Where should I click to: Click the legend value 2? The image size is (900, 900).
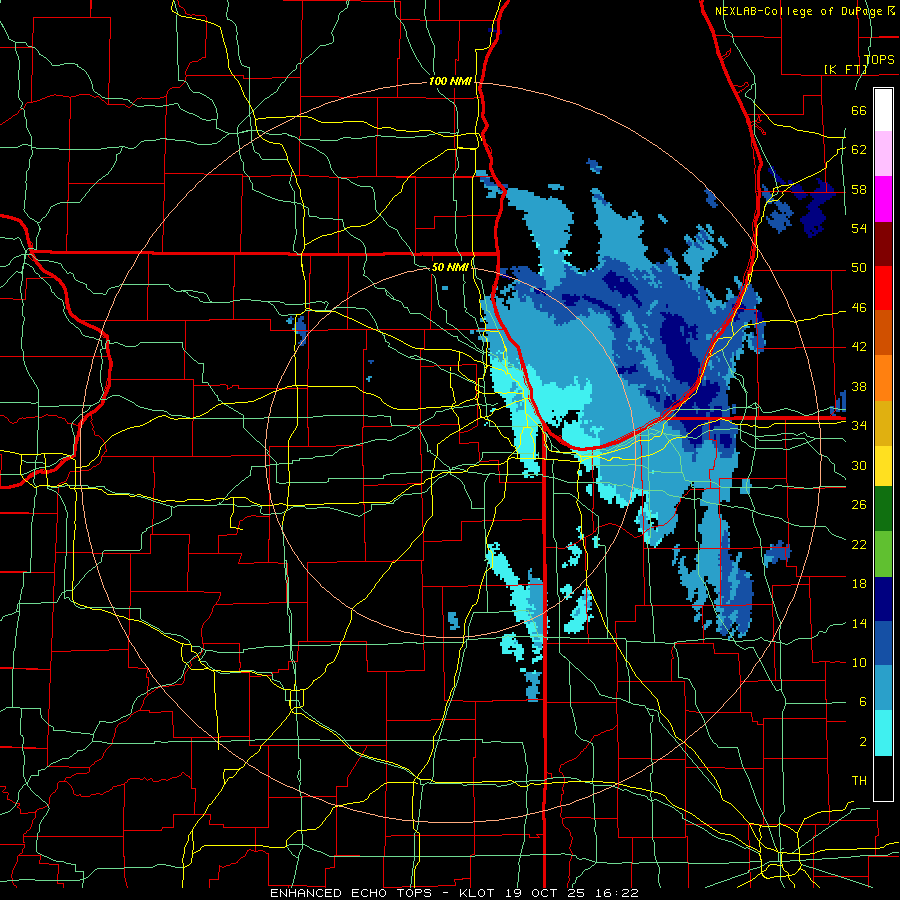click(862, 742)
